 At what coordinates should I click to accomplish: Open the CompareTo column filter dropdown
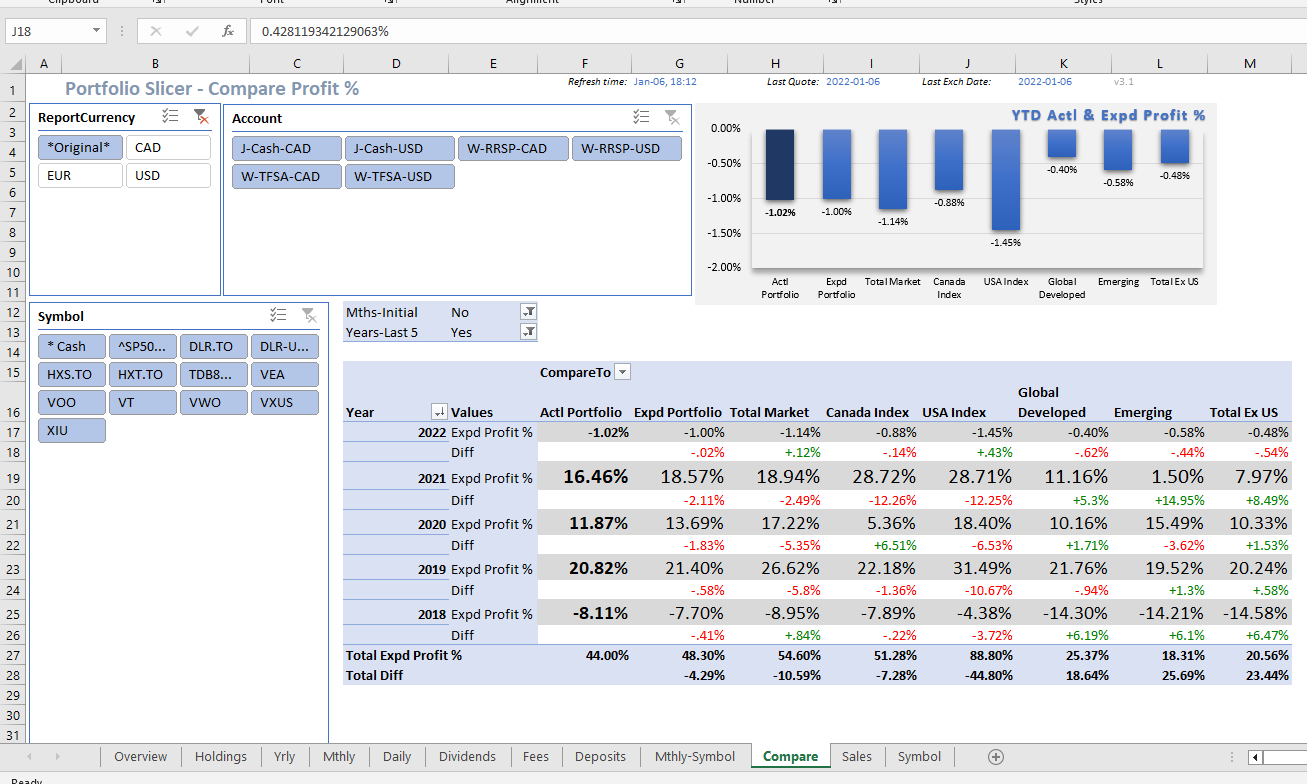click(622, 372)
